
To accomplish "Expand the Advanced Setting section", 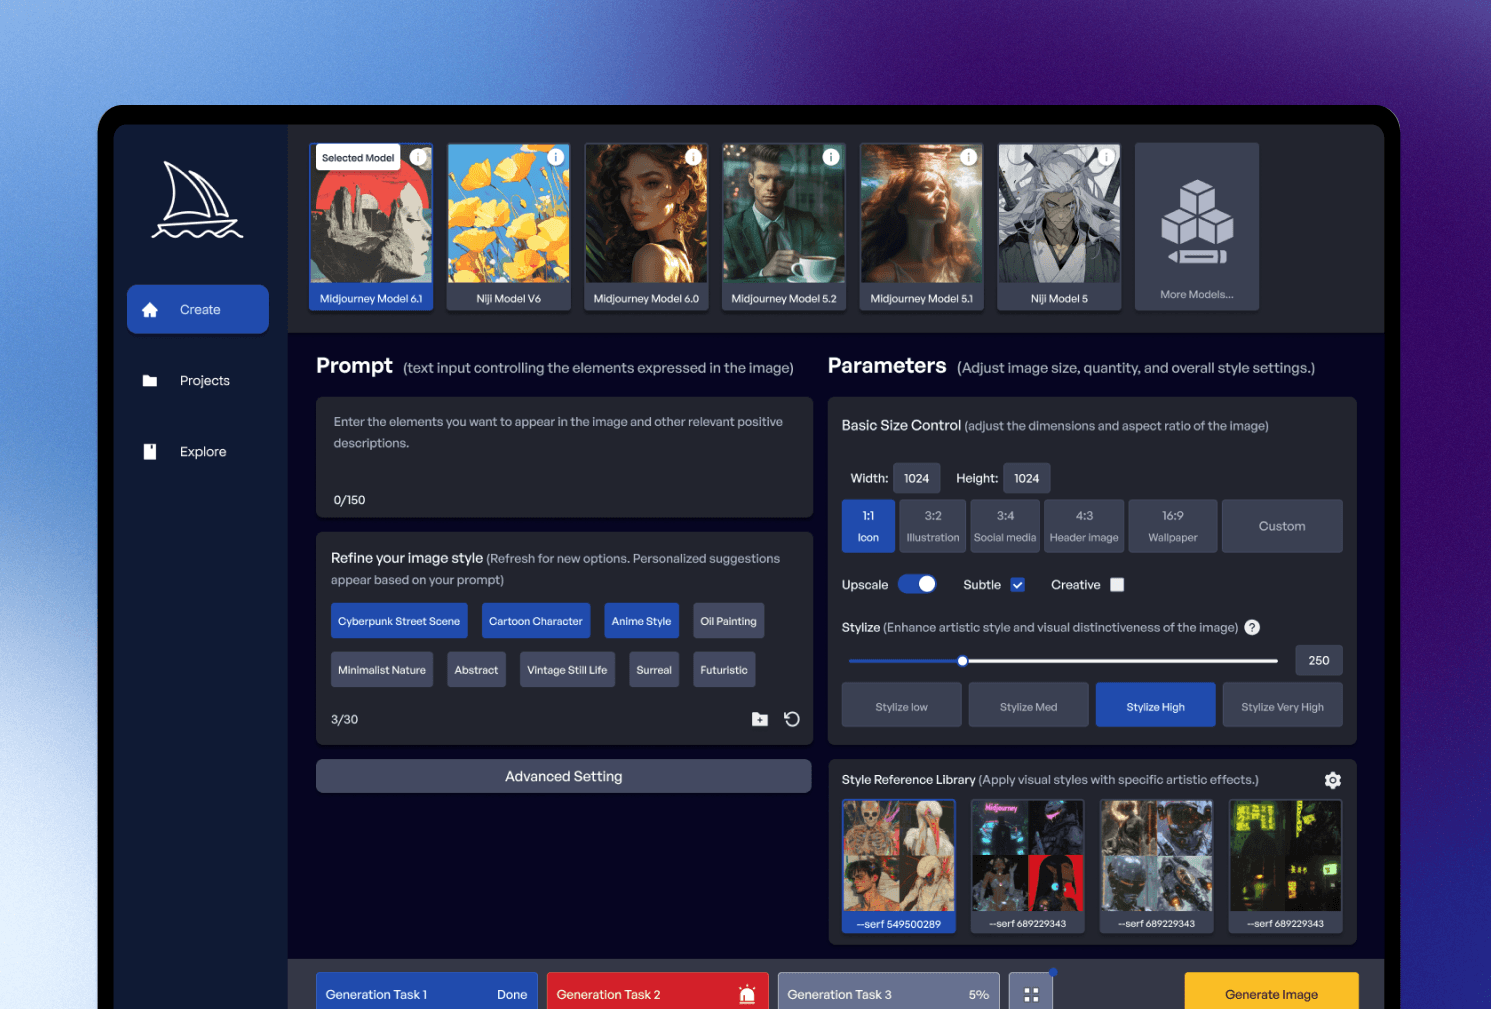I will click(564, 776).
